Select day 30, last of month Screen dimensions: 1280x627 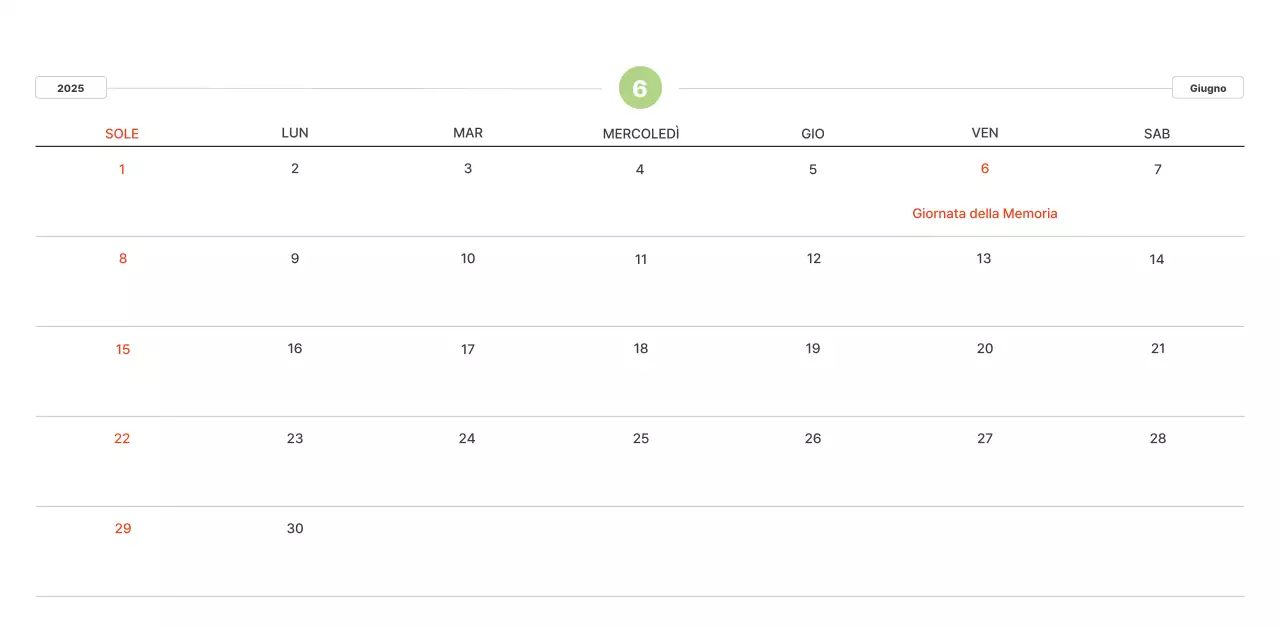(x=295, y=529)
